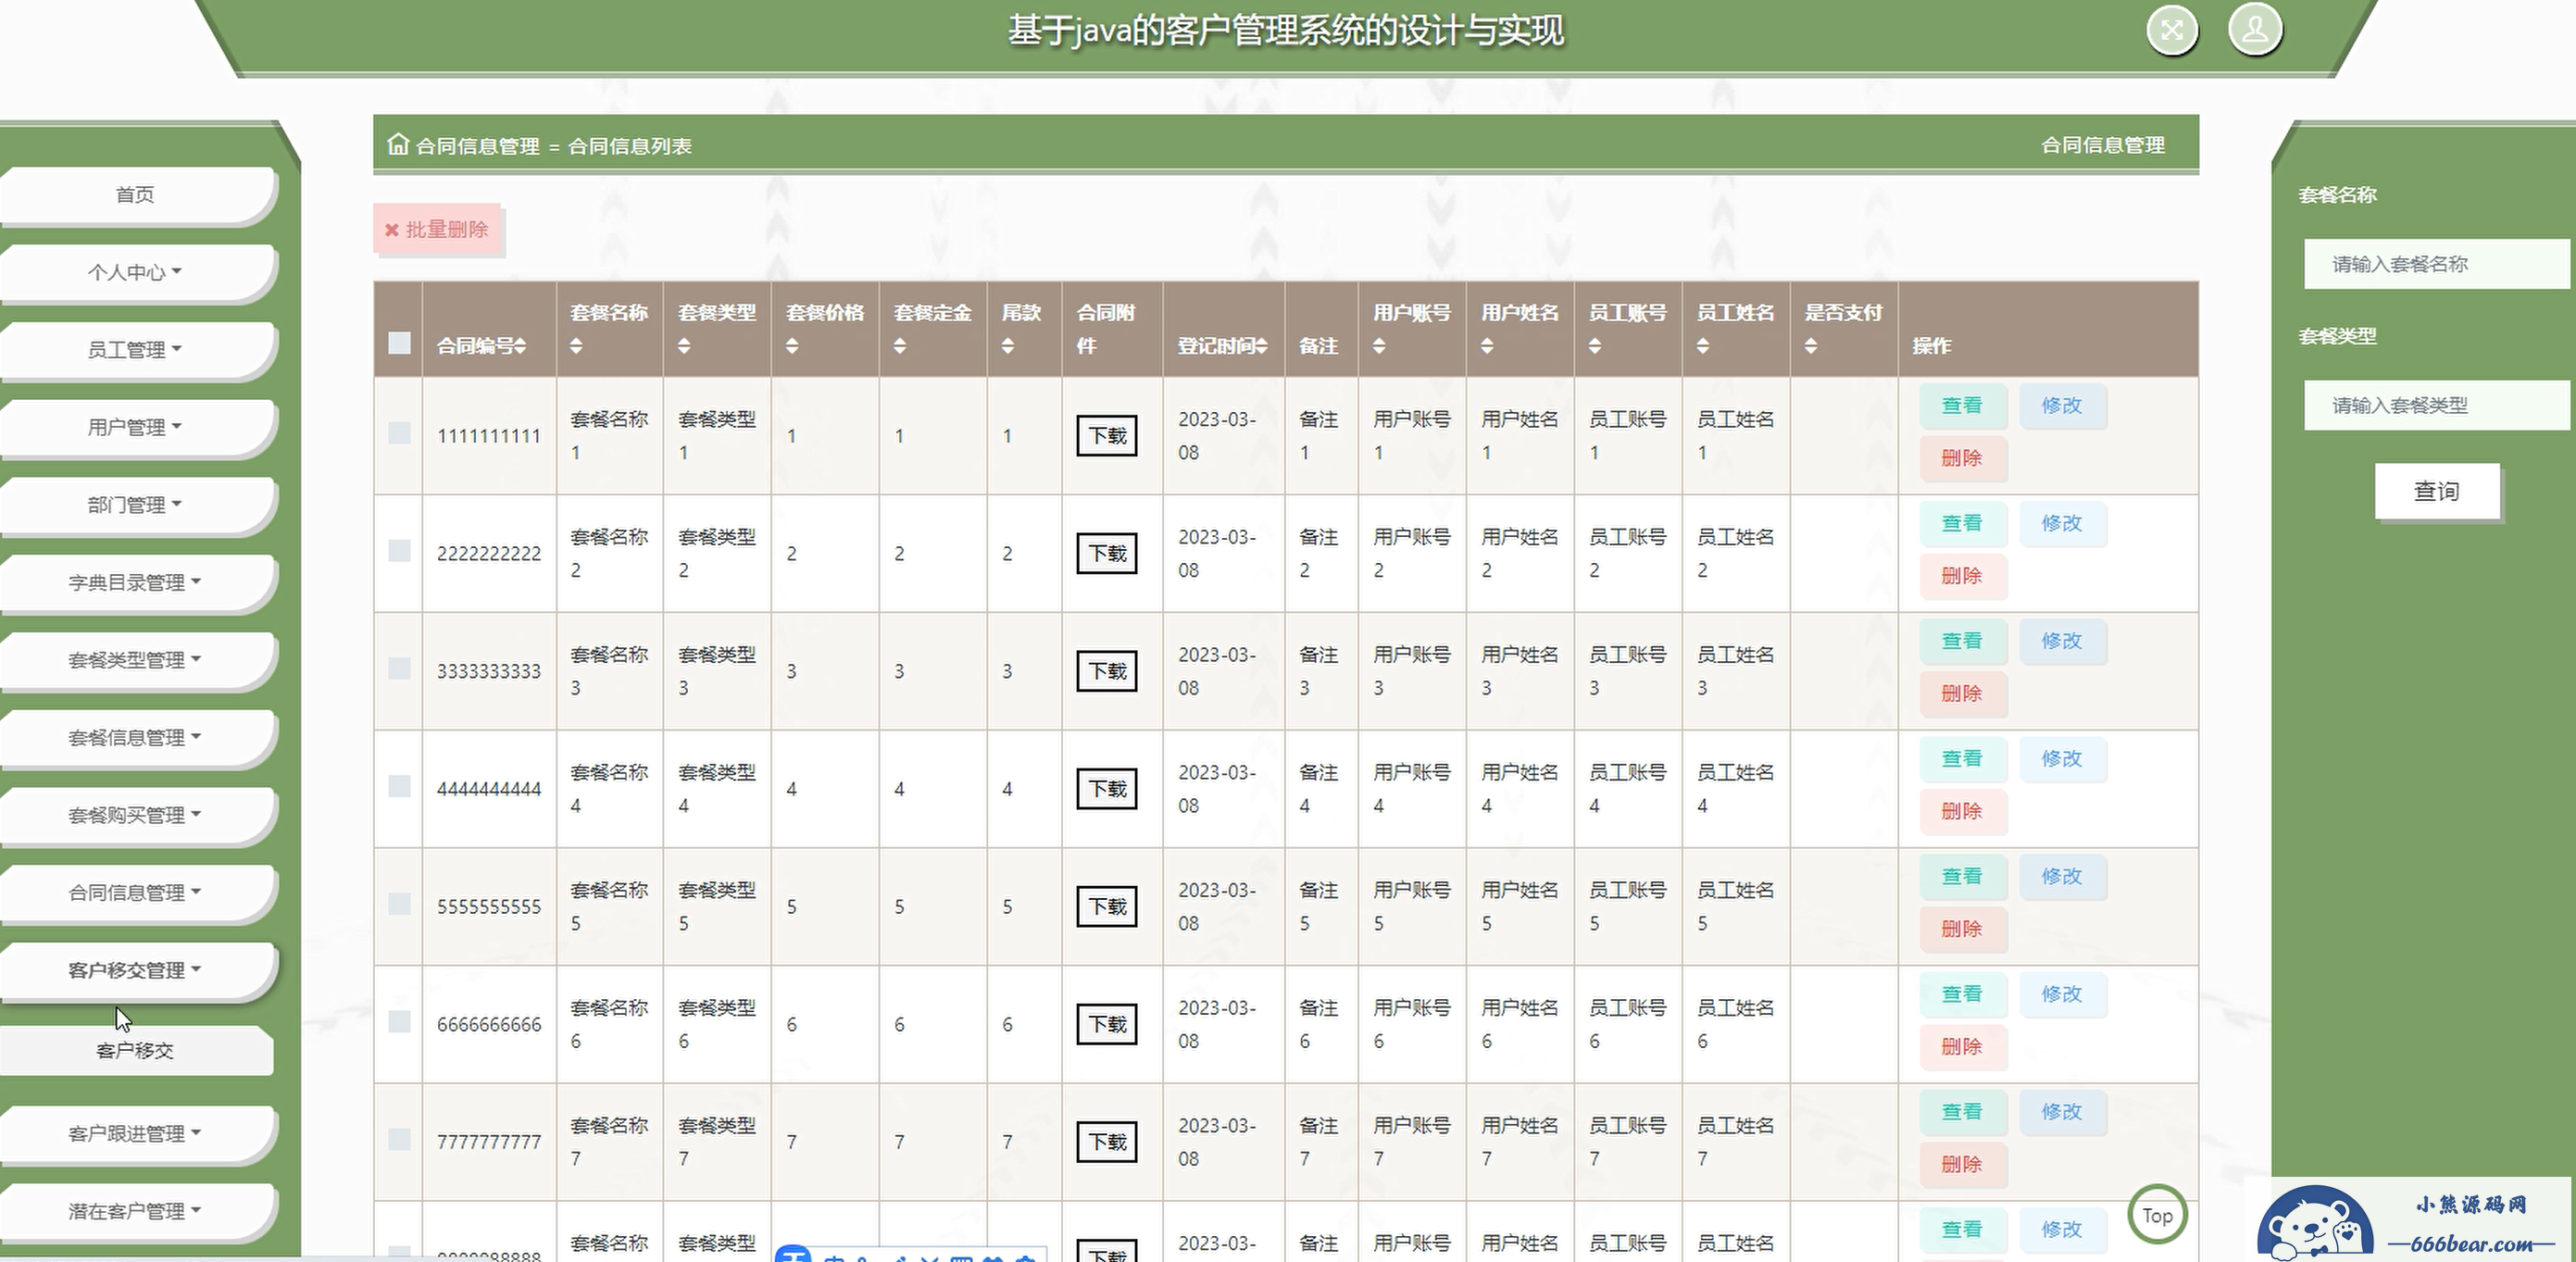Expand the 合同信息管理 sidebar menu

click(x=135, y=892)
